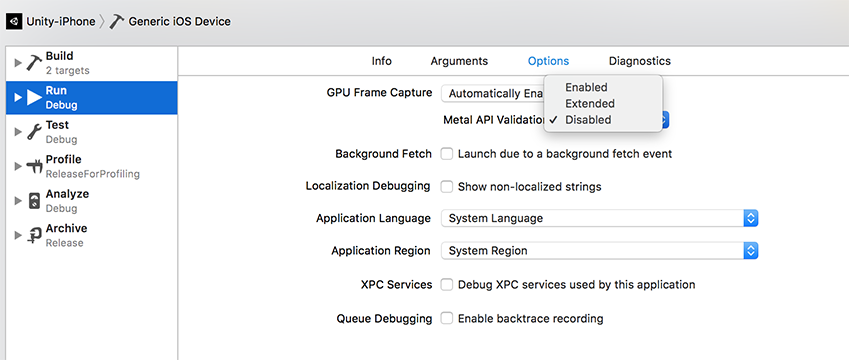Image resolution: width=849 pixels, height=360 pixels.
Task: Click the Profile instrument icon
Action: pos(35,166)
